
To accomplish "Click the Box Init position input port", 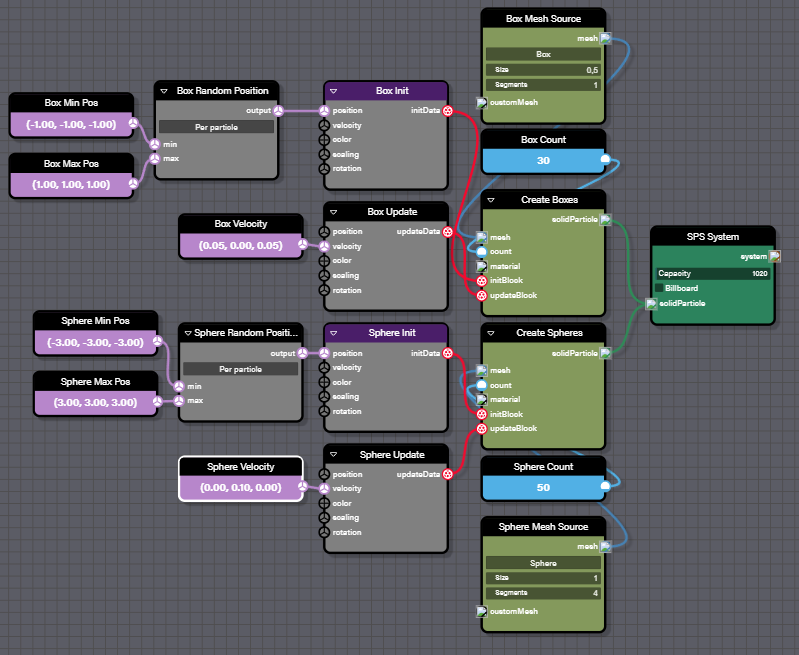I will click(x=324, y=111).
